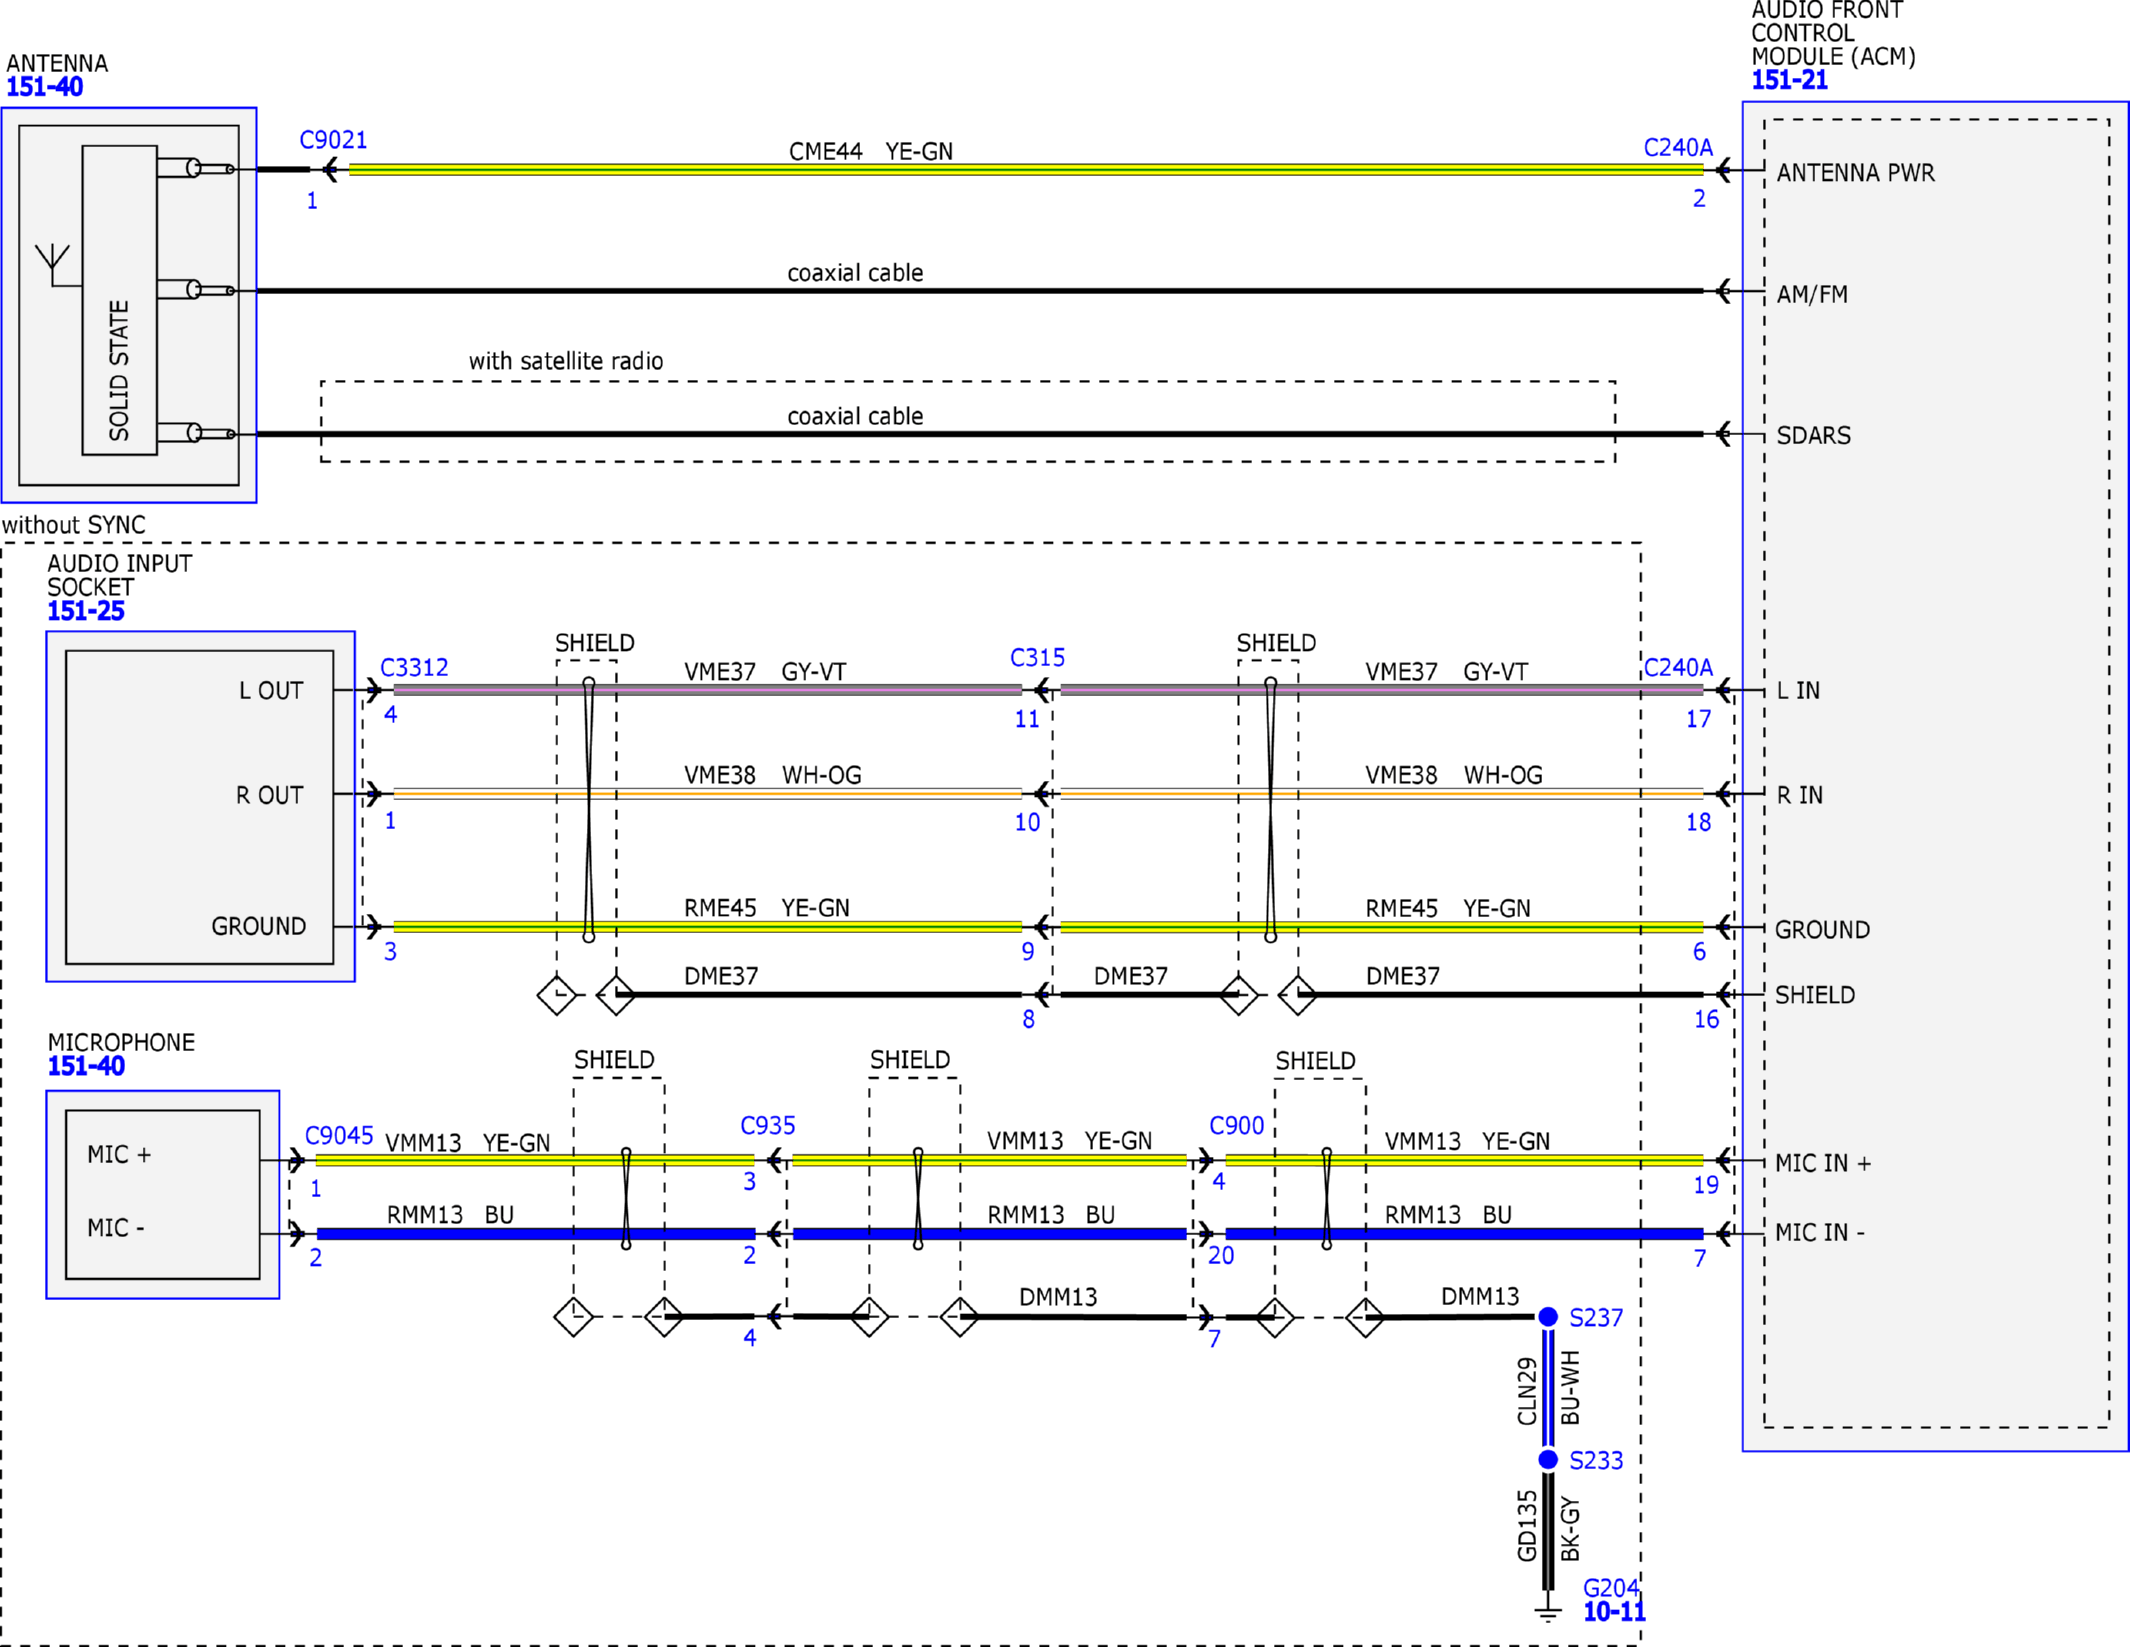Click the SOLID STATE module box
Screen dimensions: 2130x1647
pyautogui.click(x=119, y=300)
